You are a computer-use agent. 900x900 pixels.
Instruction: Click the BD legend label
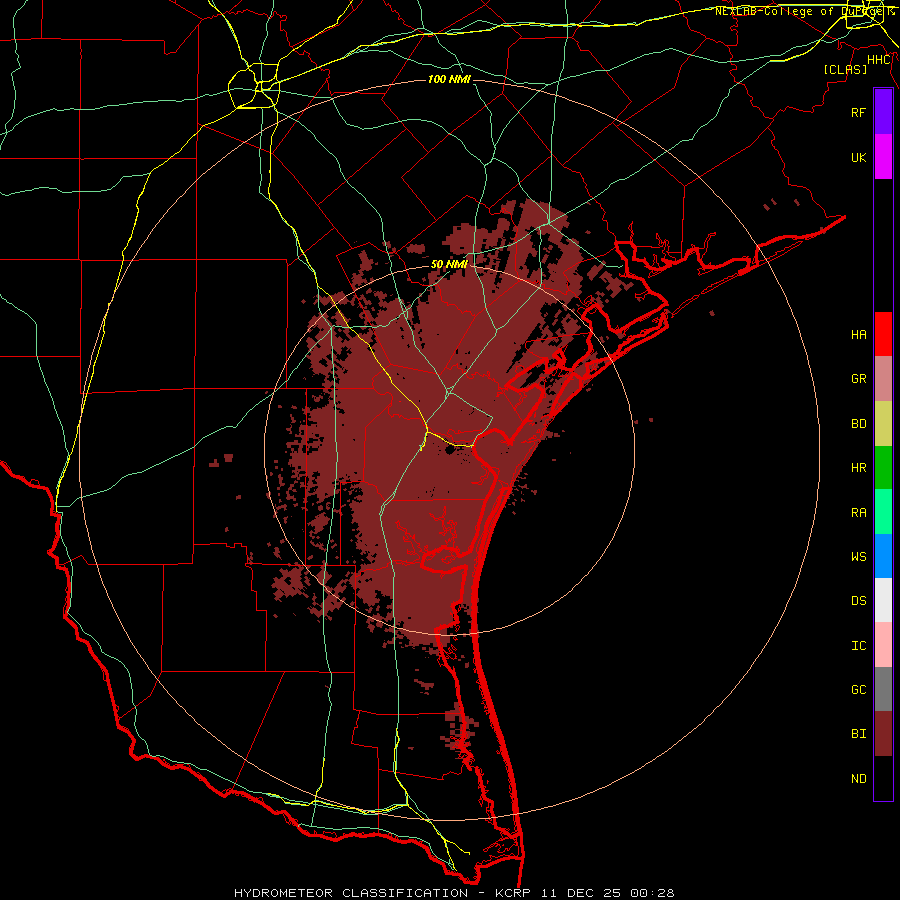(x=858, y=424)
